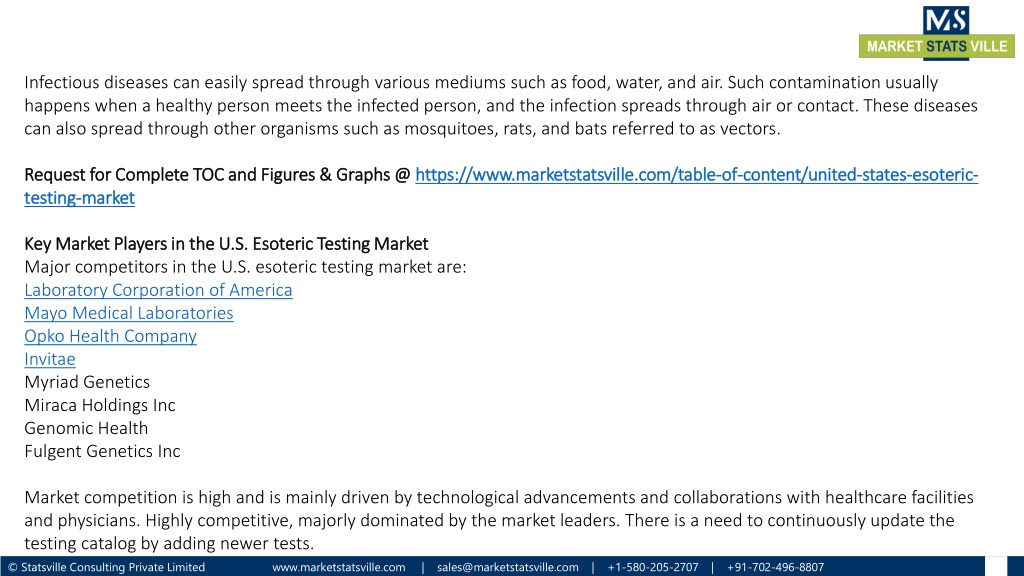Click the +1-580-205-2707 phone number
This screenshot has width=1024, height=576.
[652, 567]
